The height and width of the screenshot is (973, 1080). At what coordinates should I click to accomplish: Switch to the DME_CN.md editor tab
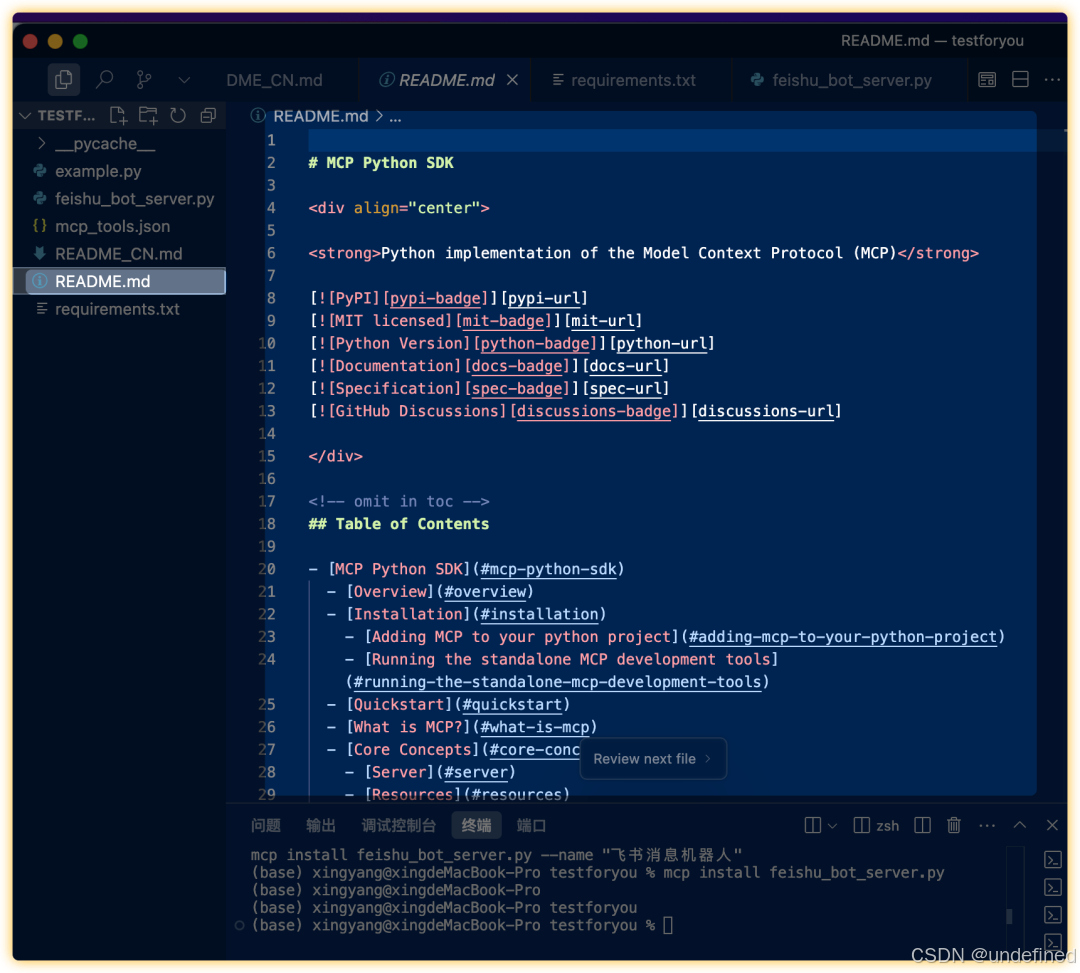point(274,80)
